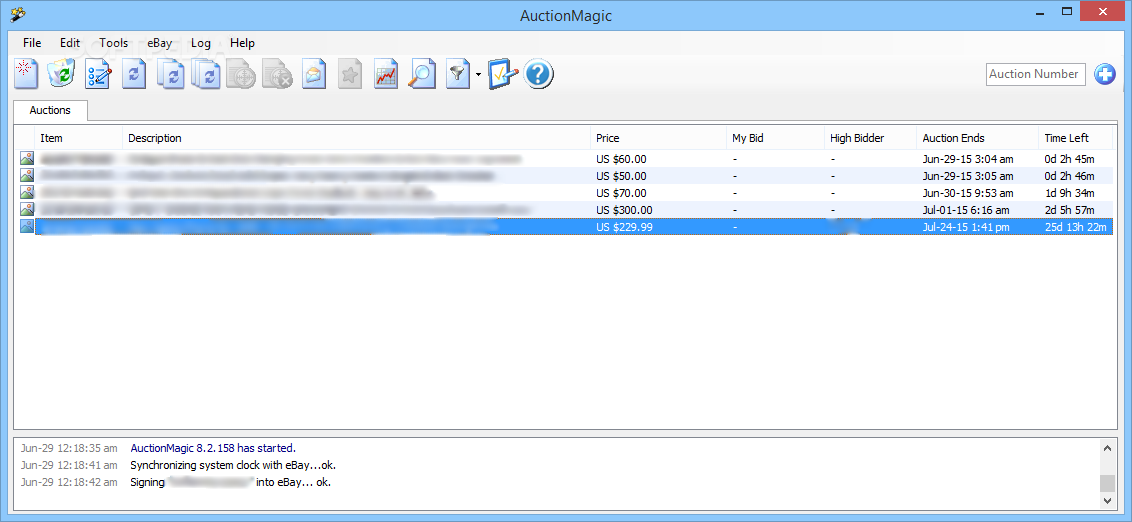Click the log panel scroll up arrow
Viewport: 1132px width, 522px height.
(x=1108, y=448)
